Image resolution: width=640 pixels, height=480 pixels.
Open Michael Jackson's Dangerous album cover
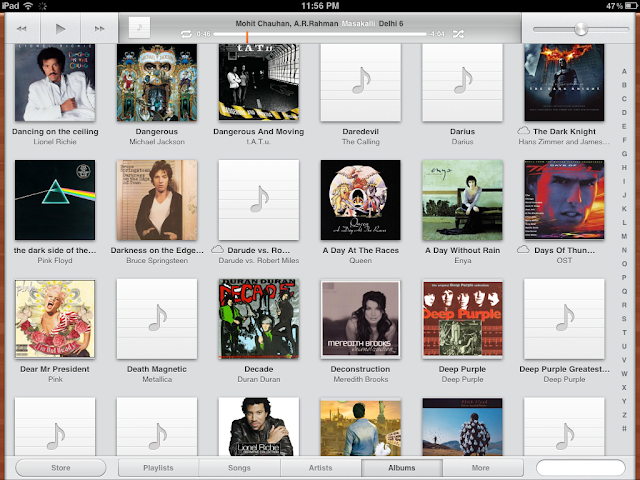tap(157, 82)
